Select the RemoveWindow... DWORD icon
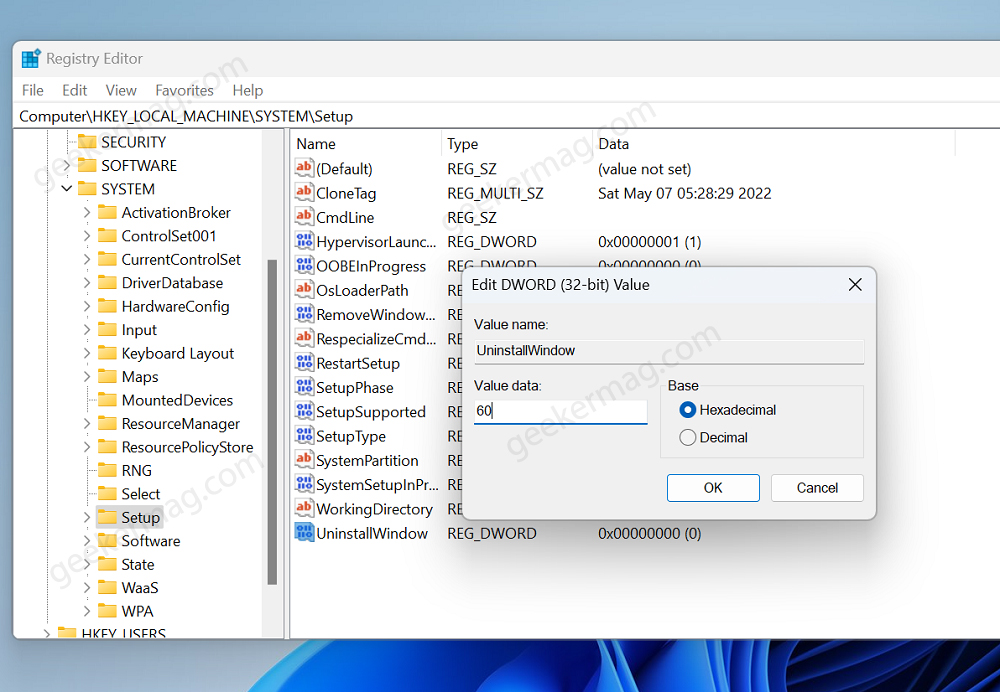The height and width of the screenshot is (692, 1000). pos(304,314)
